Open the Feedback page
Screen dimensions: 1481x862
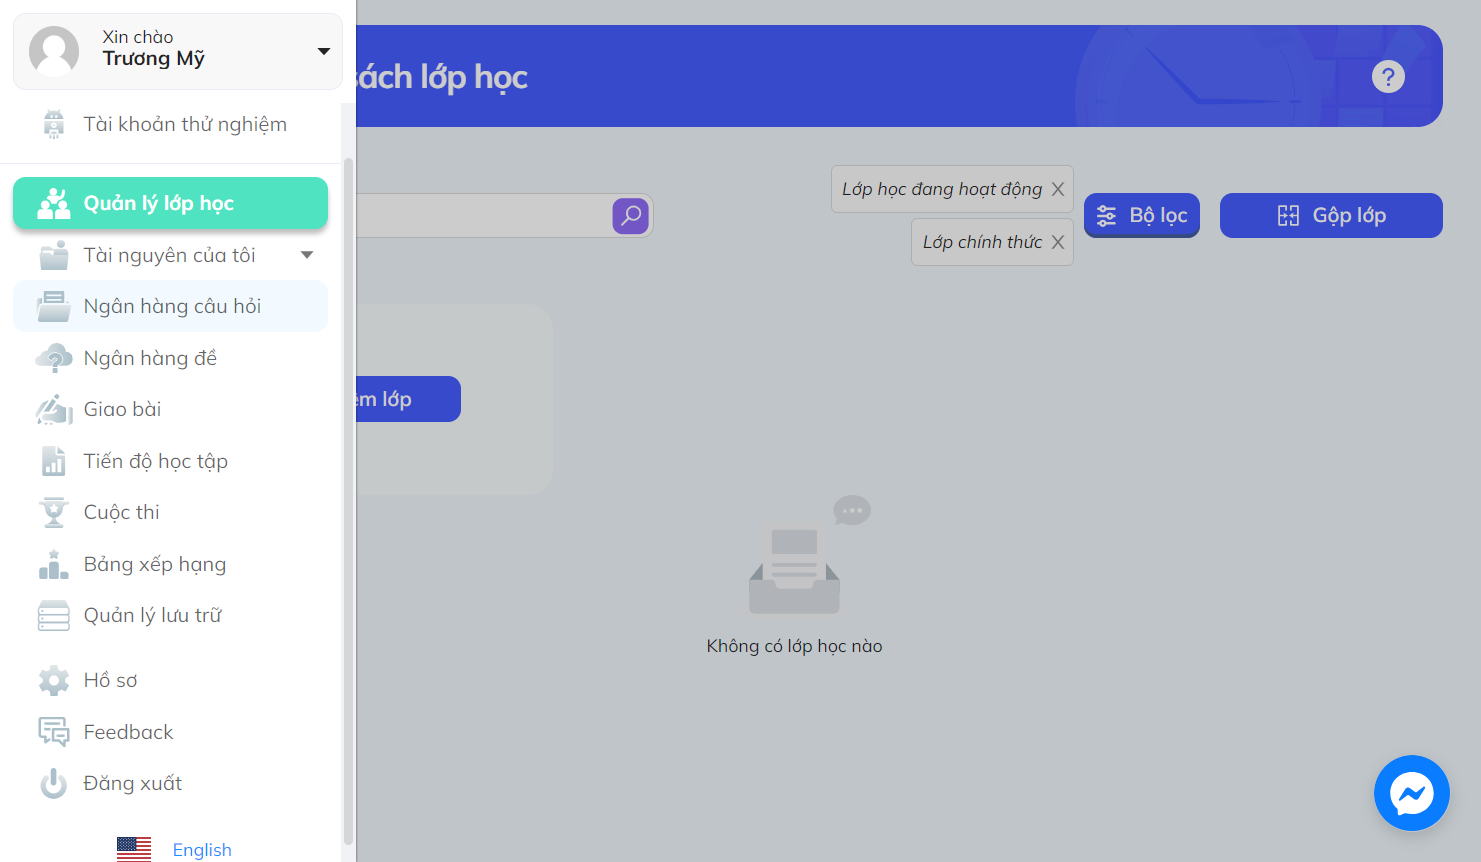170,732
